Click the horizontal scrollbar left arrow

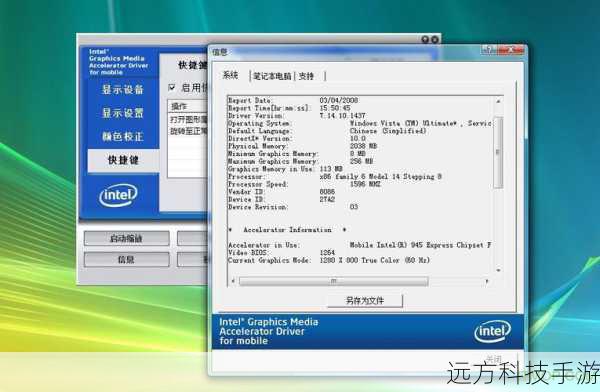coord(233,281)
